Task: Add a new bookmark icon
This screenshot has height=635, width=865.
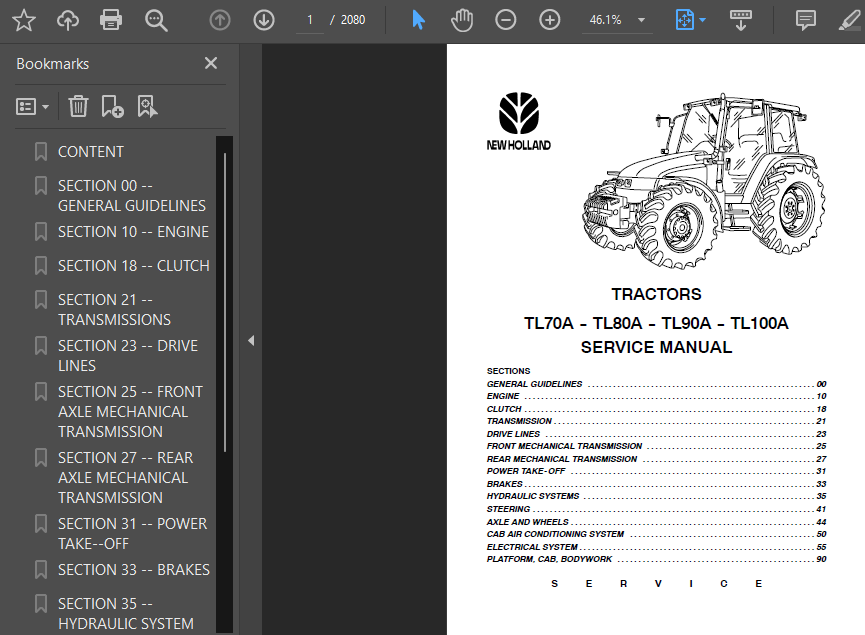Action: [113, 106]
